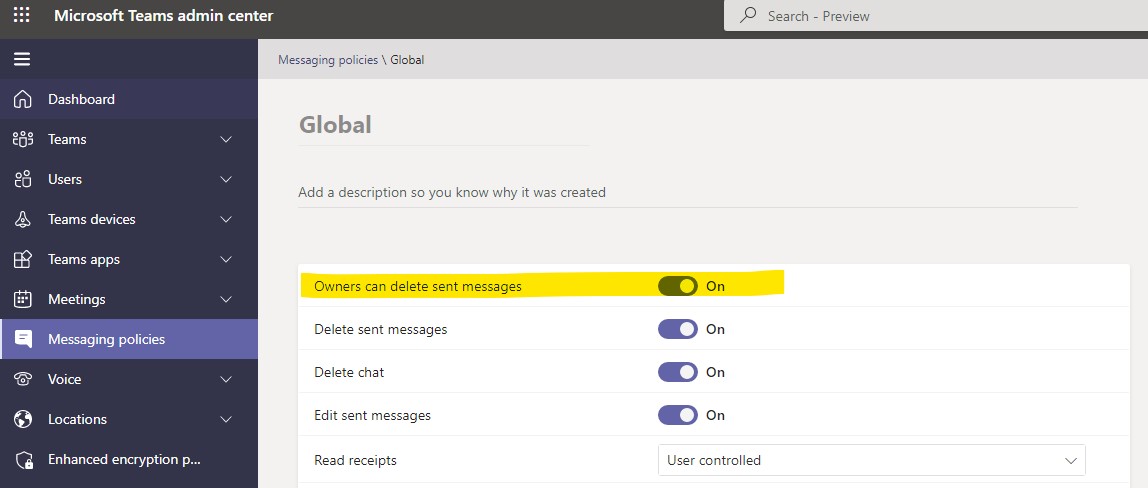The height and width of the screenshot is (488, 1148).
Task: Expand the Meetings chevron
Action: click(x=226, y=299)
